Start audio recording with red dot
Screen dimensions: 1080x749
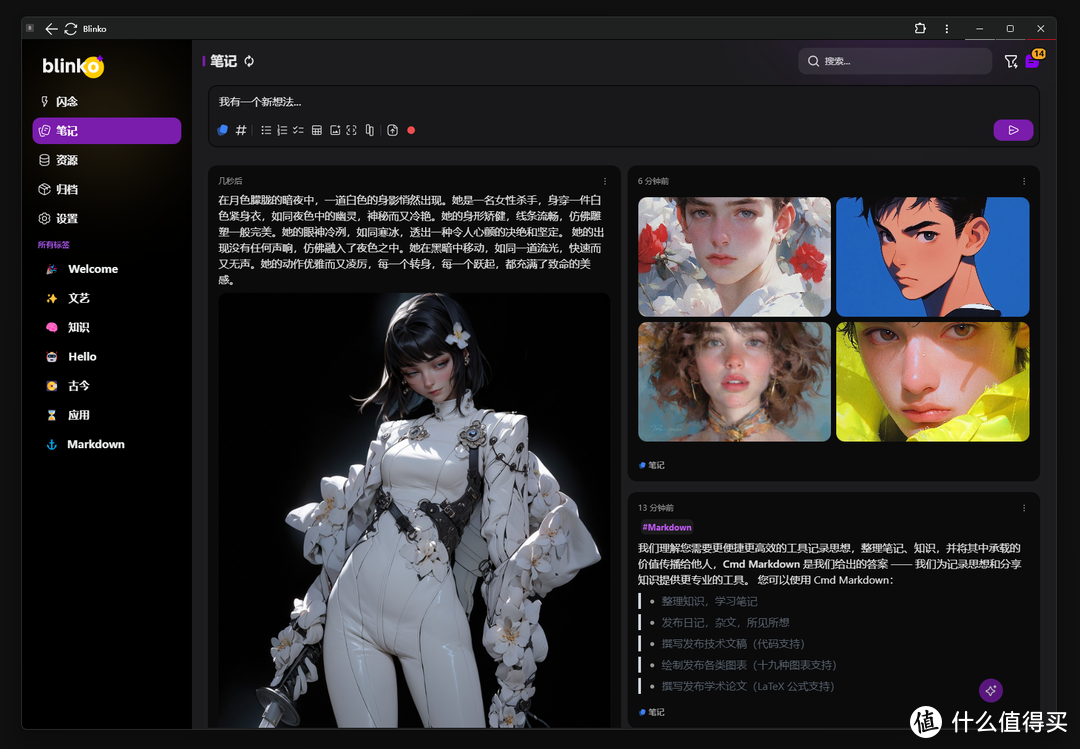pos(411,130)
